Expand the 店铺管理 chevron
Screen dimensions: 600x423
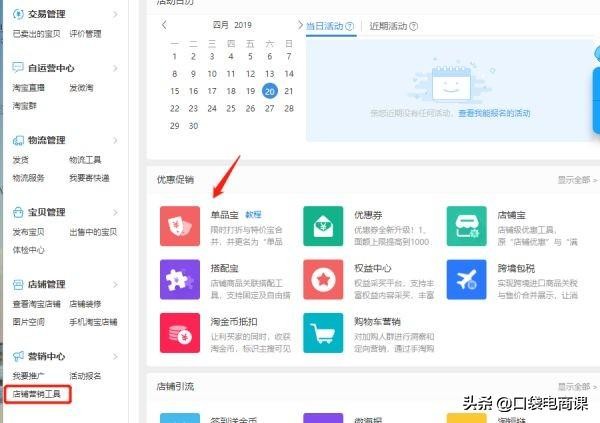(x=116, y=284)
